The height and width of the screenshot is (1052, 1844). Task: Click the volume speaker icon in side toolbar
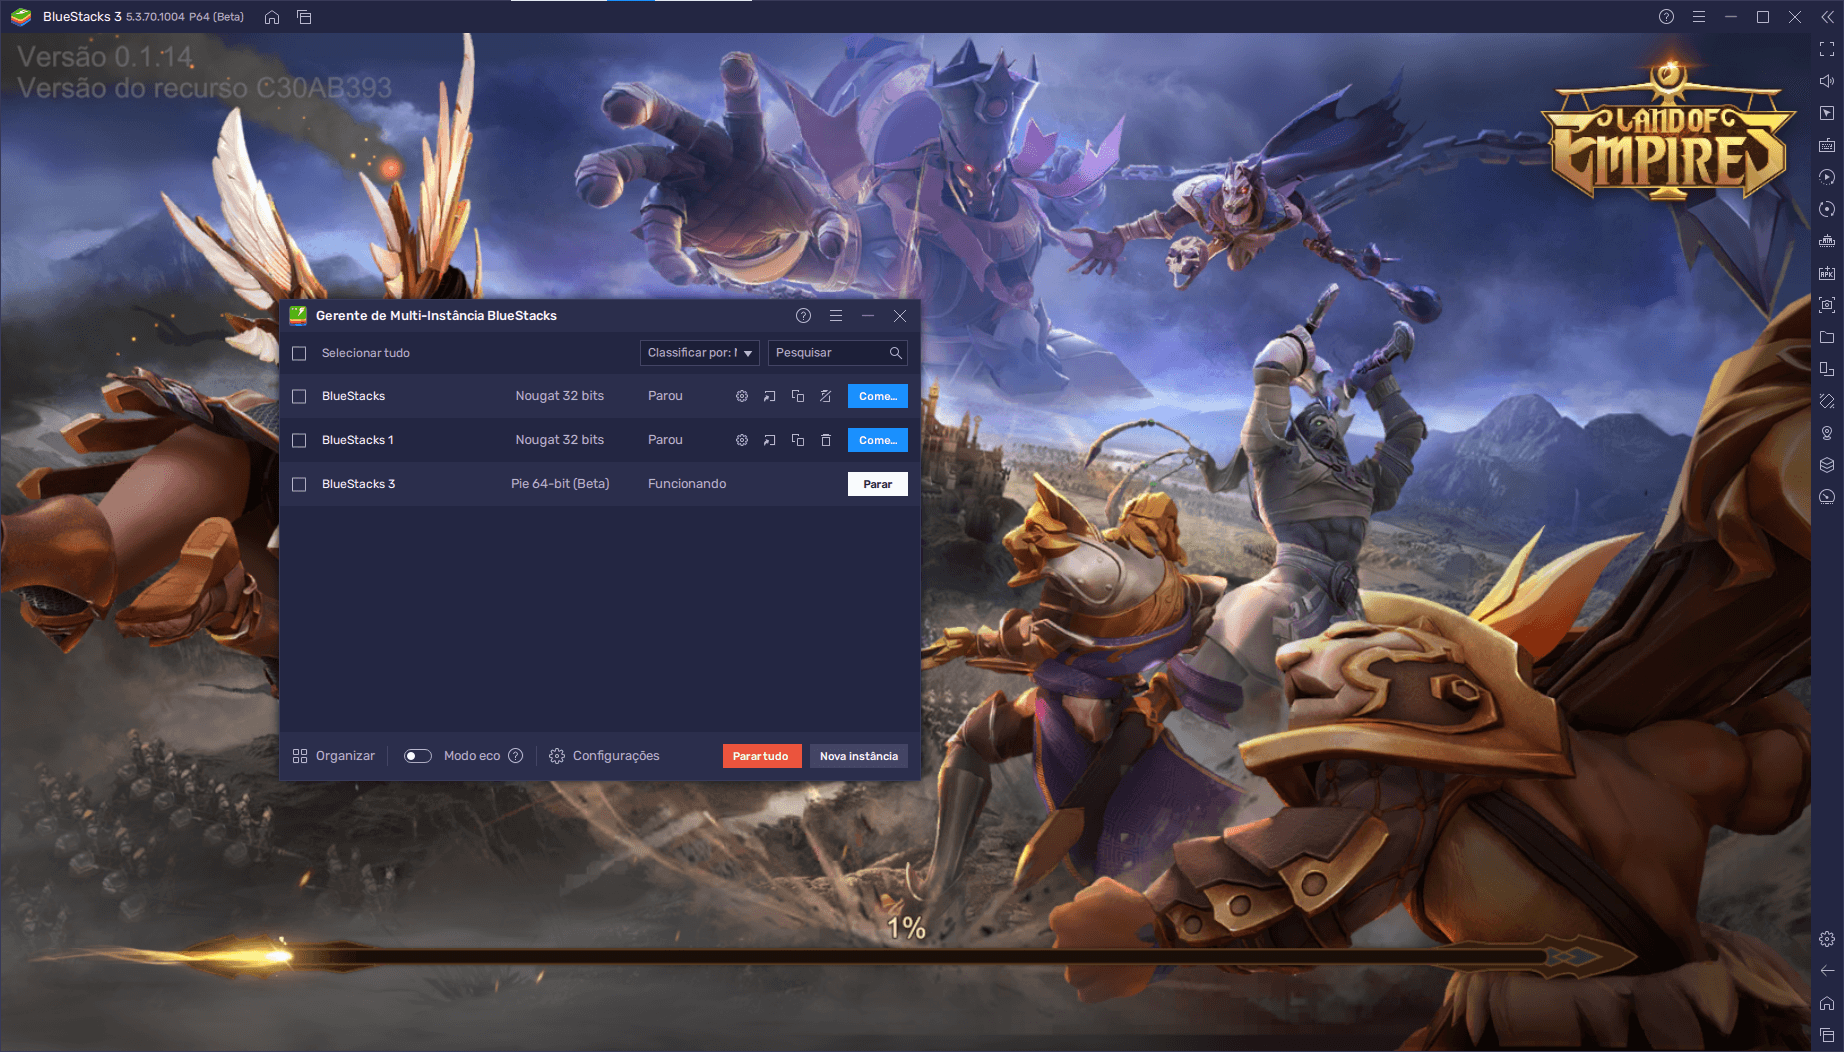click(x=1827, y=81)
